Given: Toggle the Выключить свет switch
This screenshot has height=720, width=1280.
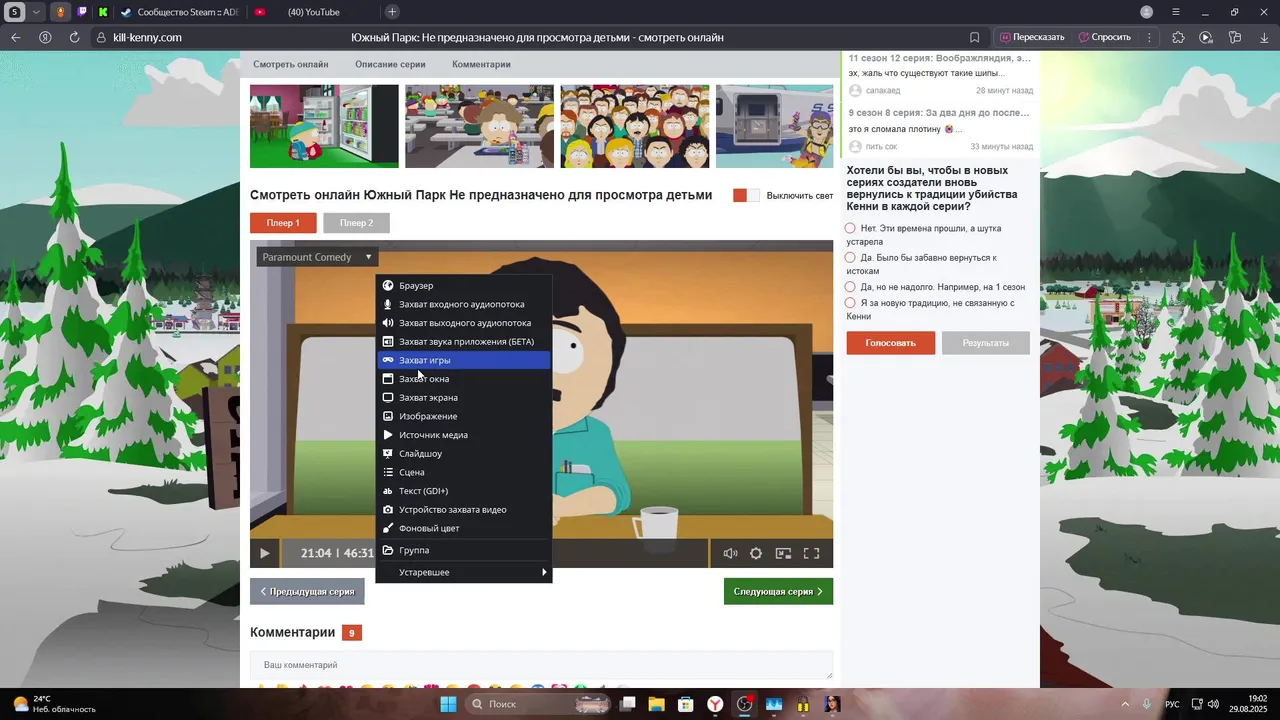Looking at the screenshot, I should 746,195.
